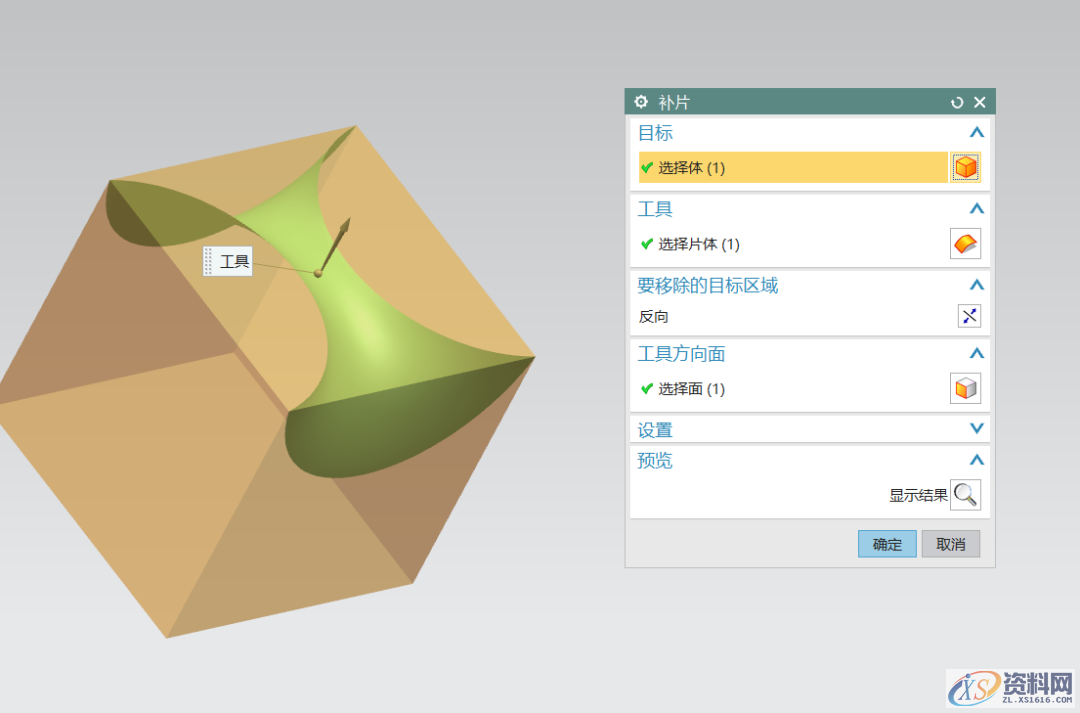This screenshot has width=1080, height=713.
Task: Click the Select Body cube icon
Action: [965, 167]
